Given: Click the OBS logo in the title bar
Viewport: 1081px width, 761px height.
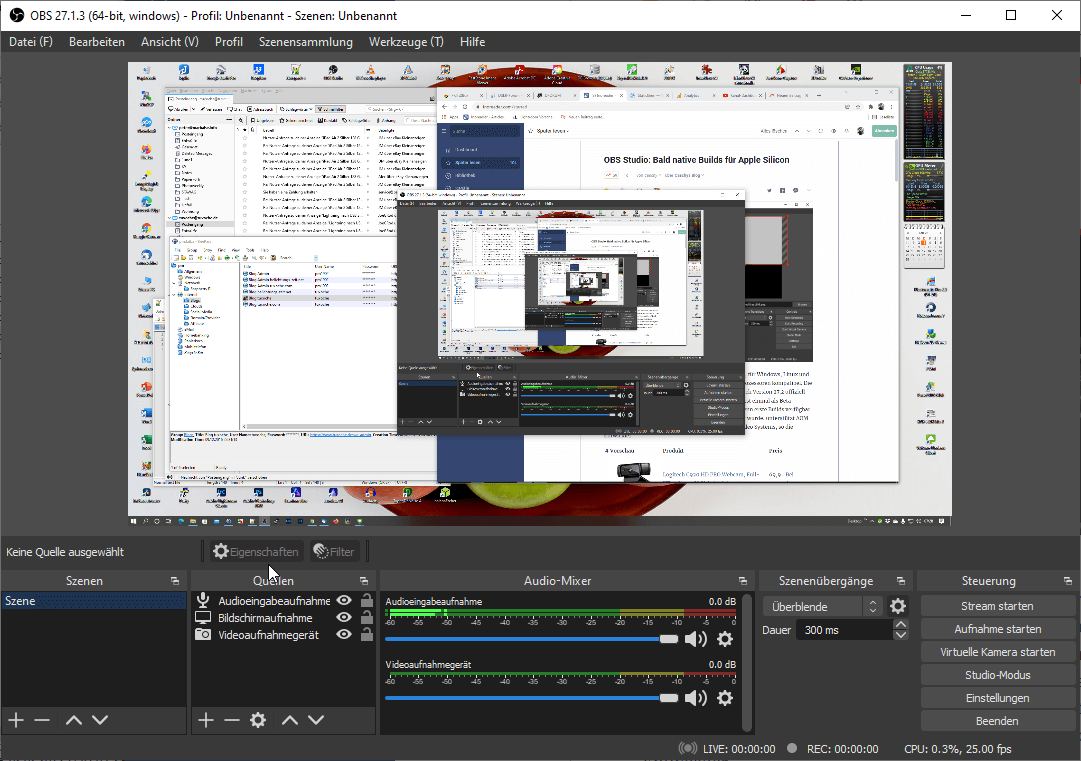Looking at the screenshot, I should [x=17, y=15].
